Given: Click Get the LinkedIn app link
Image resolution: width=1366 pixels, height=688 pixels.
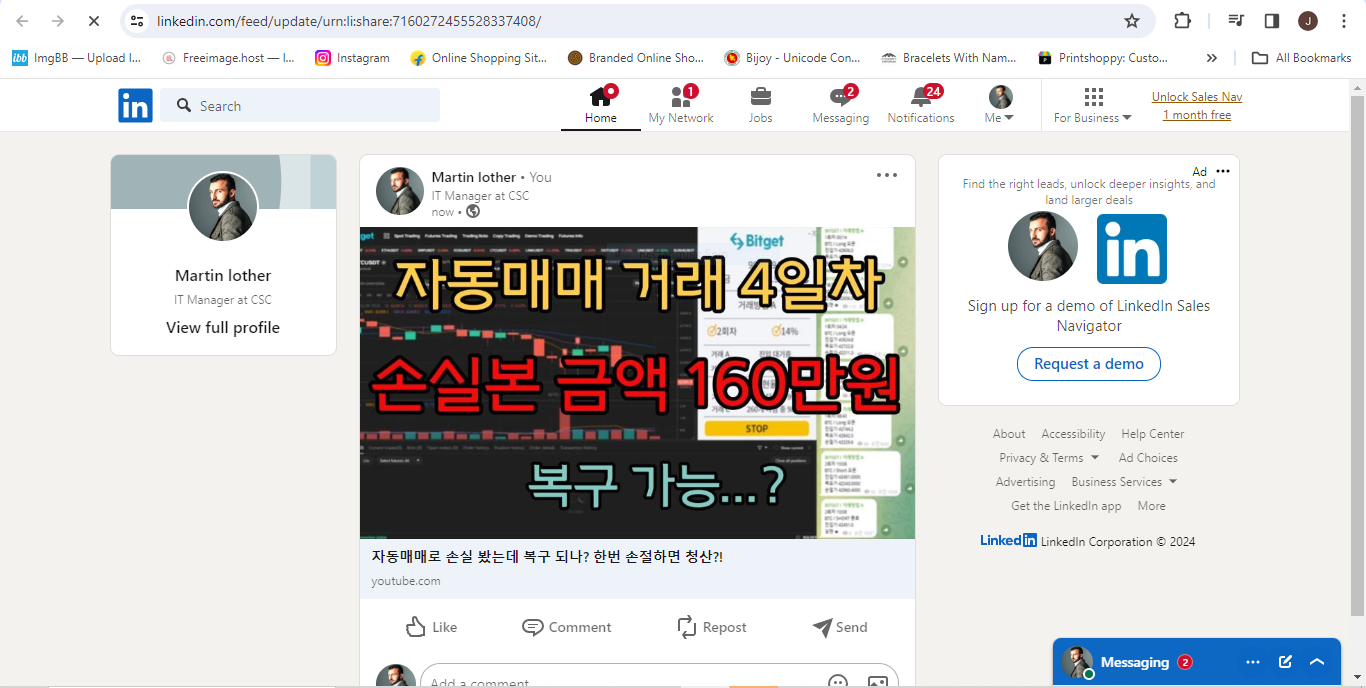Looking at the screenshot, I should 1066,506.
